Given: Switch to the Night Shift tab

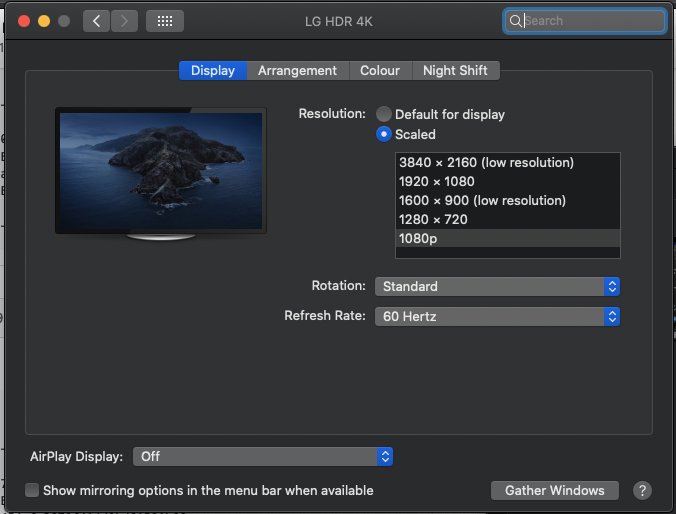Looking at the screenshot, I should coord(455,70).
